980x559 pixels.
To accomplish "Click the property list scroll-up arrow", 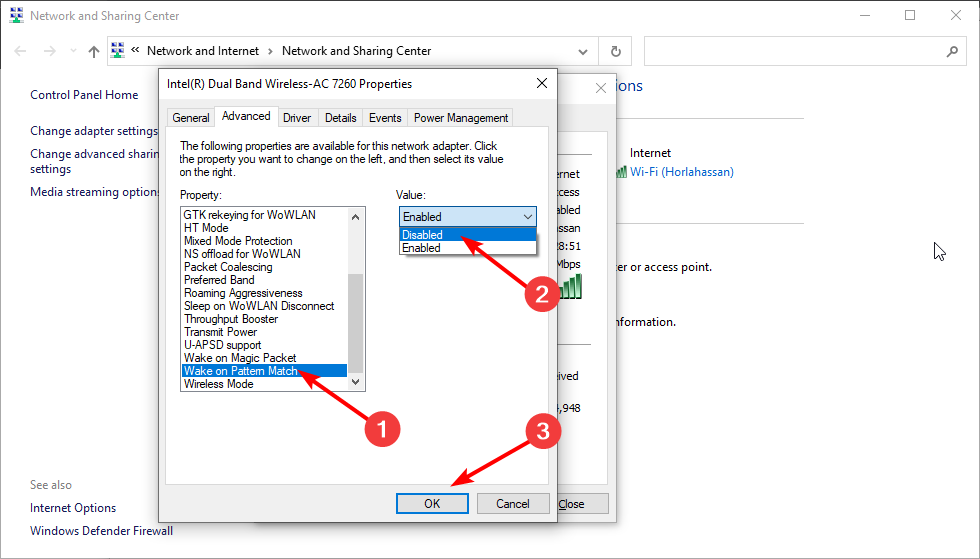I will coord(356,217).
